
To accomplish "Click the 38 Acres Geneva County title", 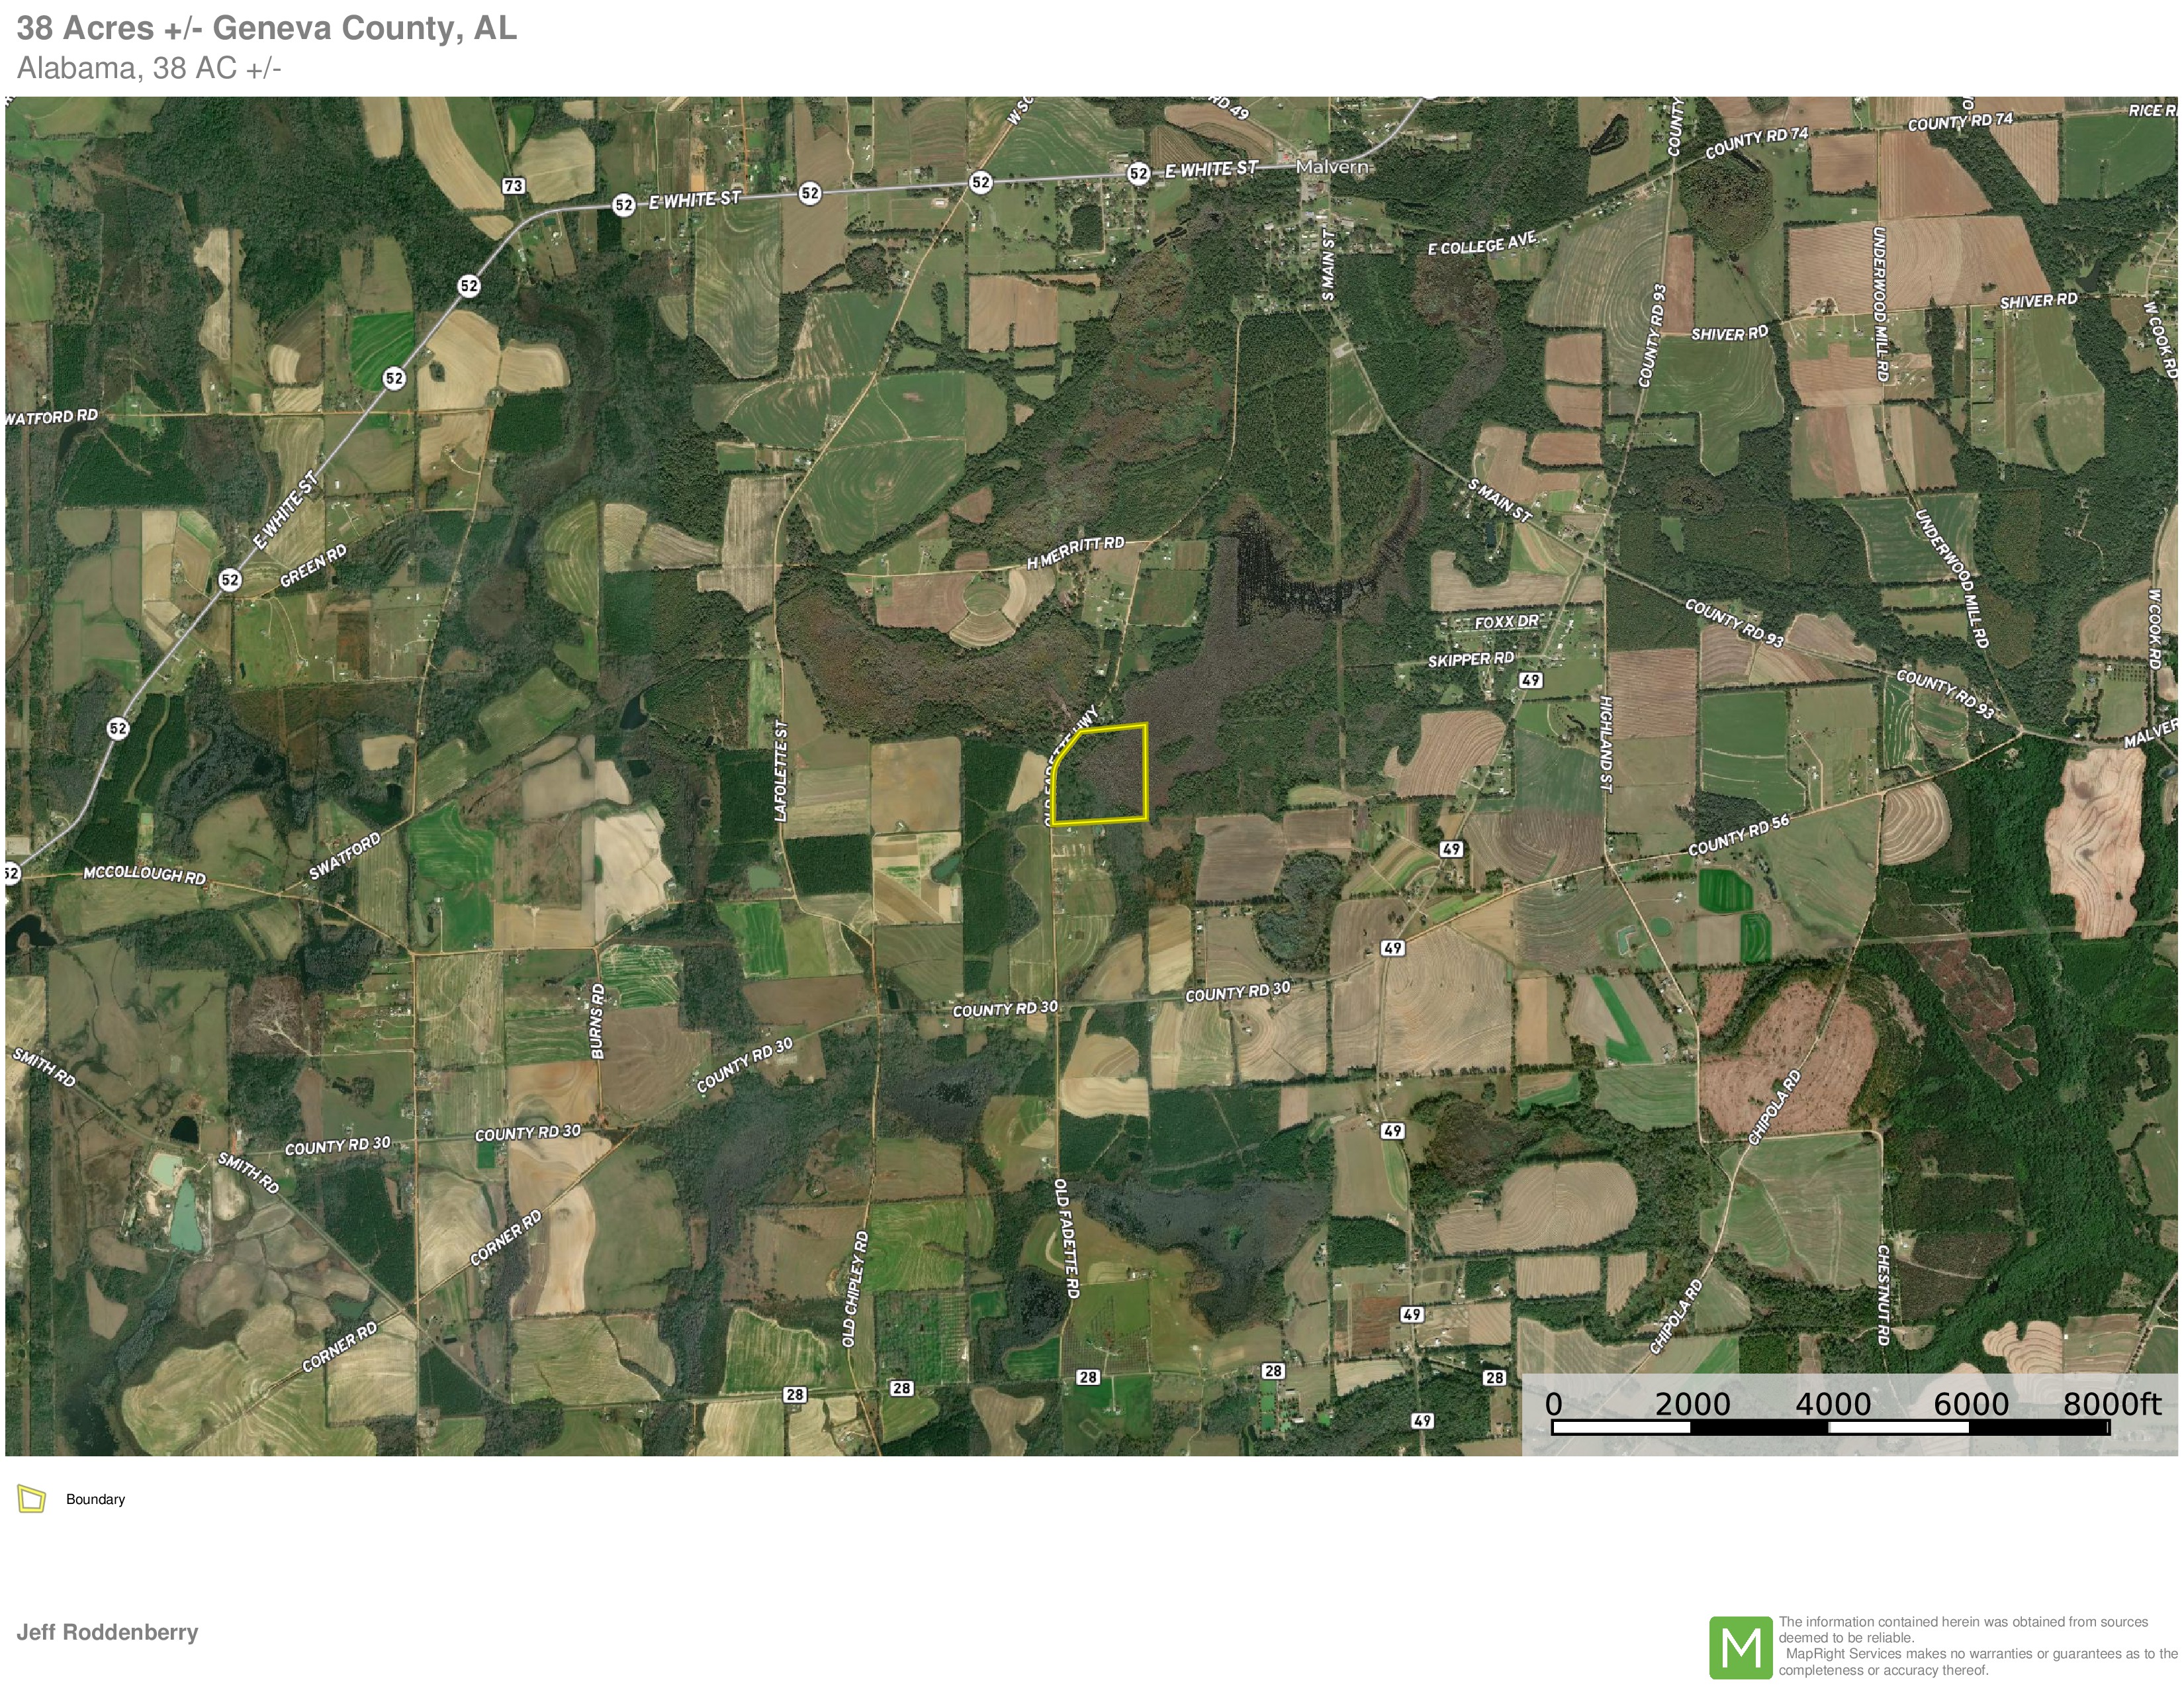I will (x=267, y=28).
